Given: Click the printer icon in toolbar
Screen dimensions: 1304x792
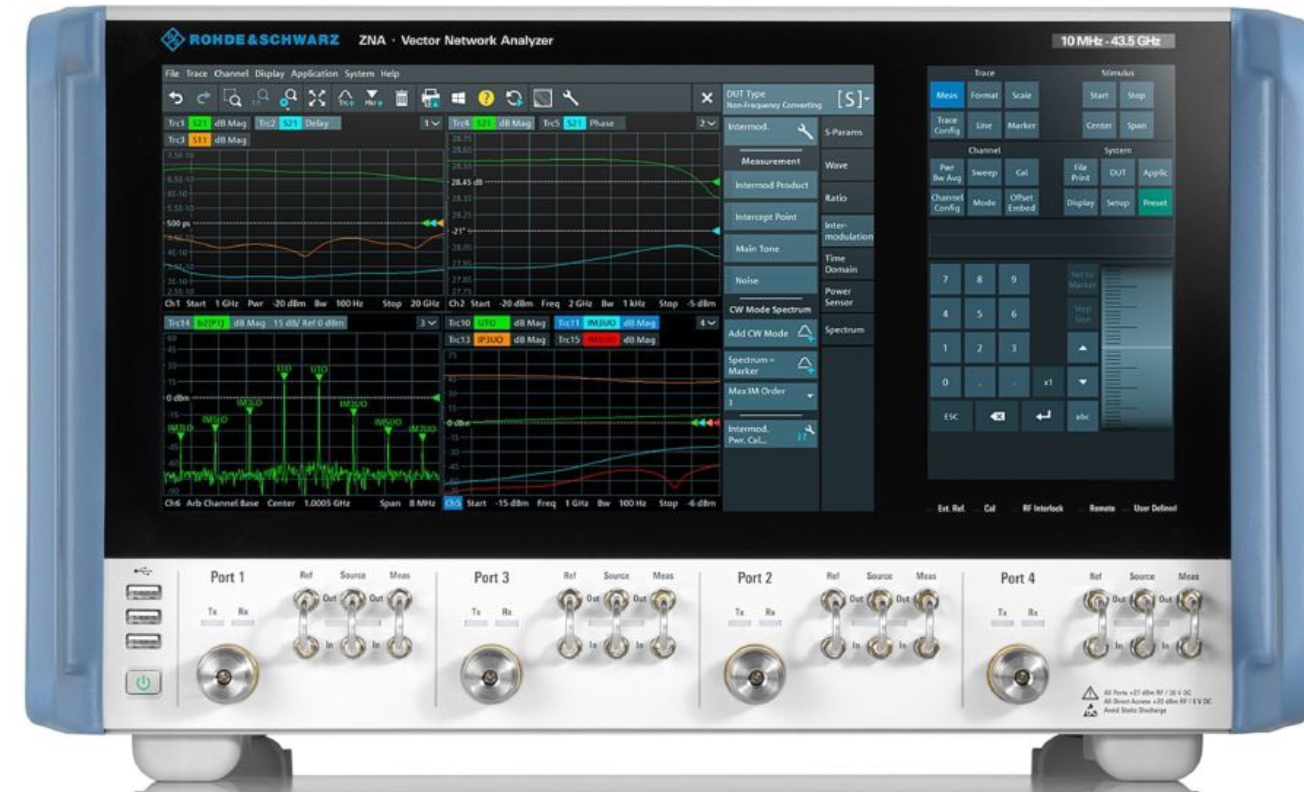Looking at the screenshot, I should coord(431,98).
